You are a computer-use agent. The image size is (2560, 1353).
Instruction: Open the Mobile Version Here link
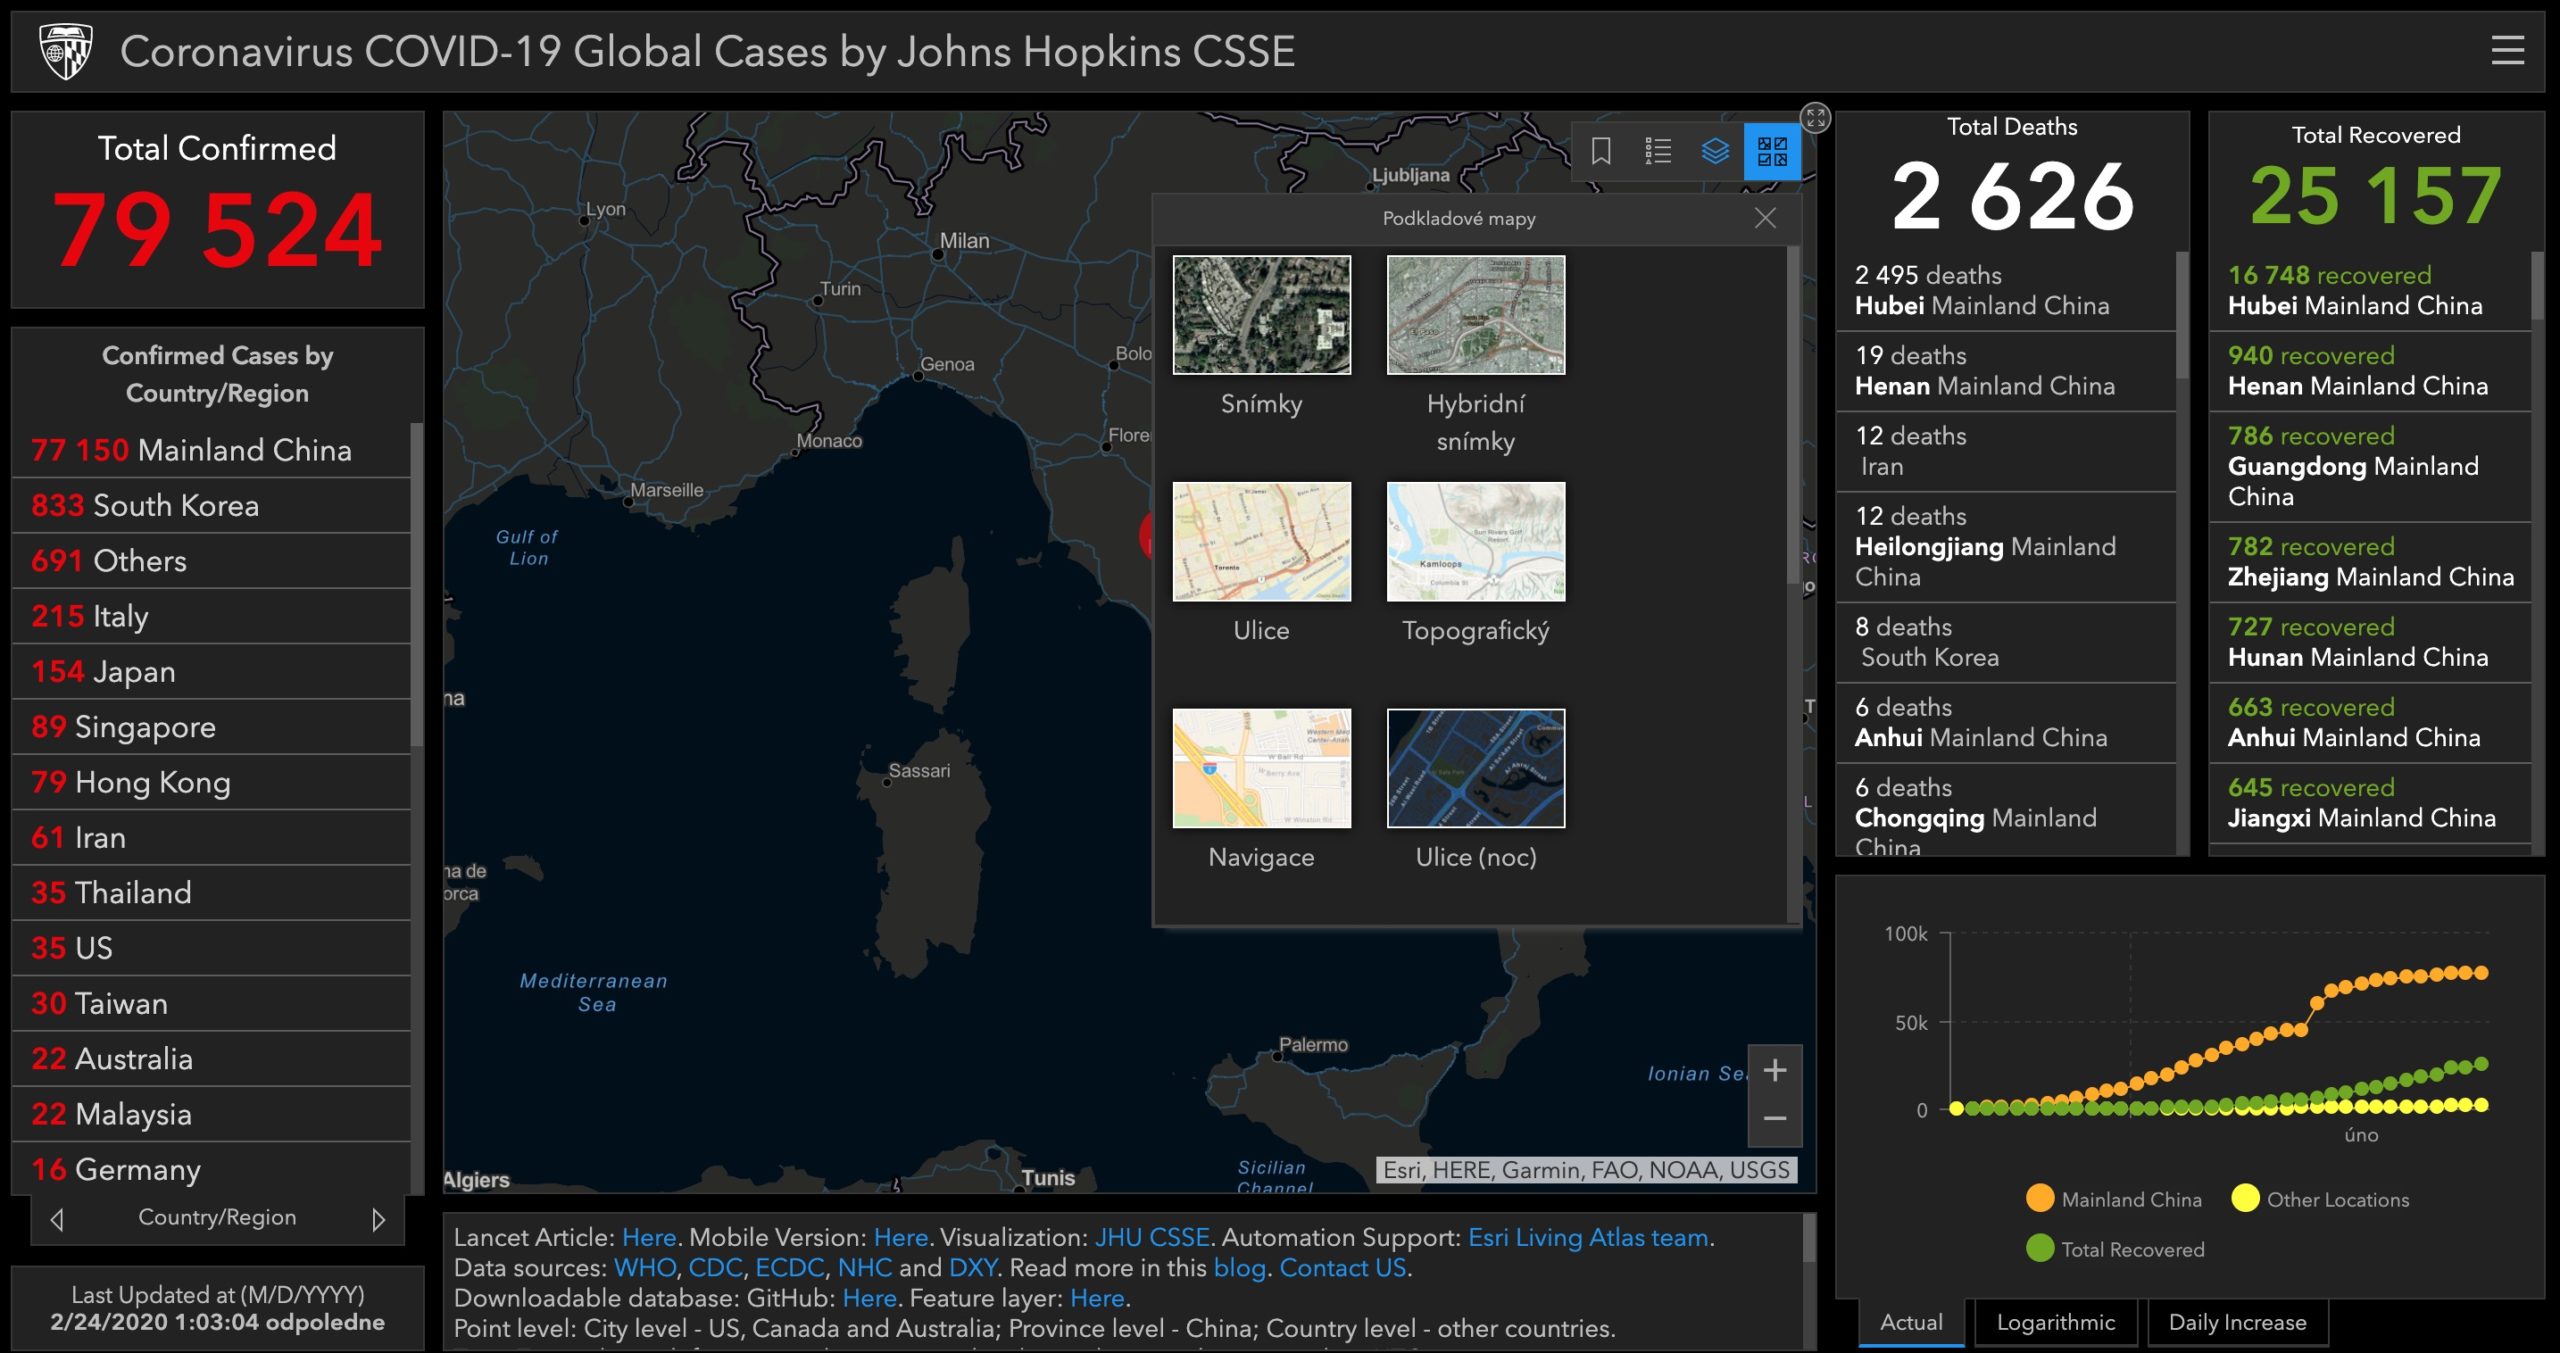coord(900,1238)
